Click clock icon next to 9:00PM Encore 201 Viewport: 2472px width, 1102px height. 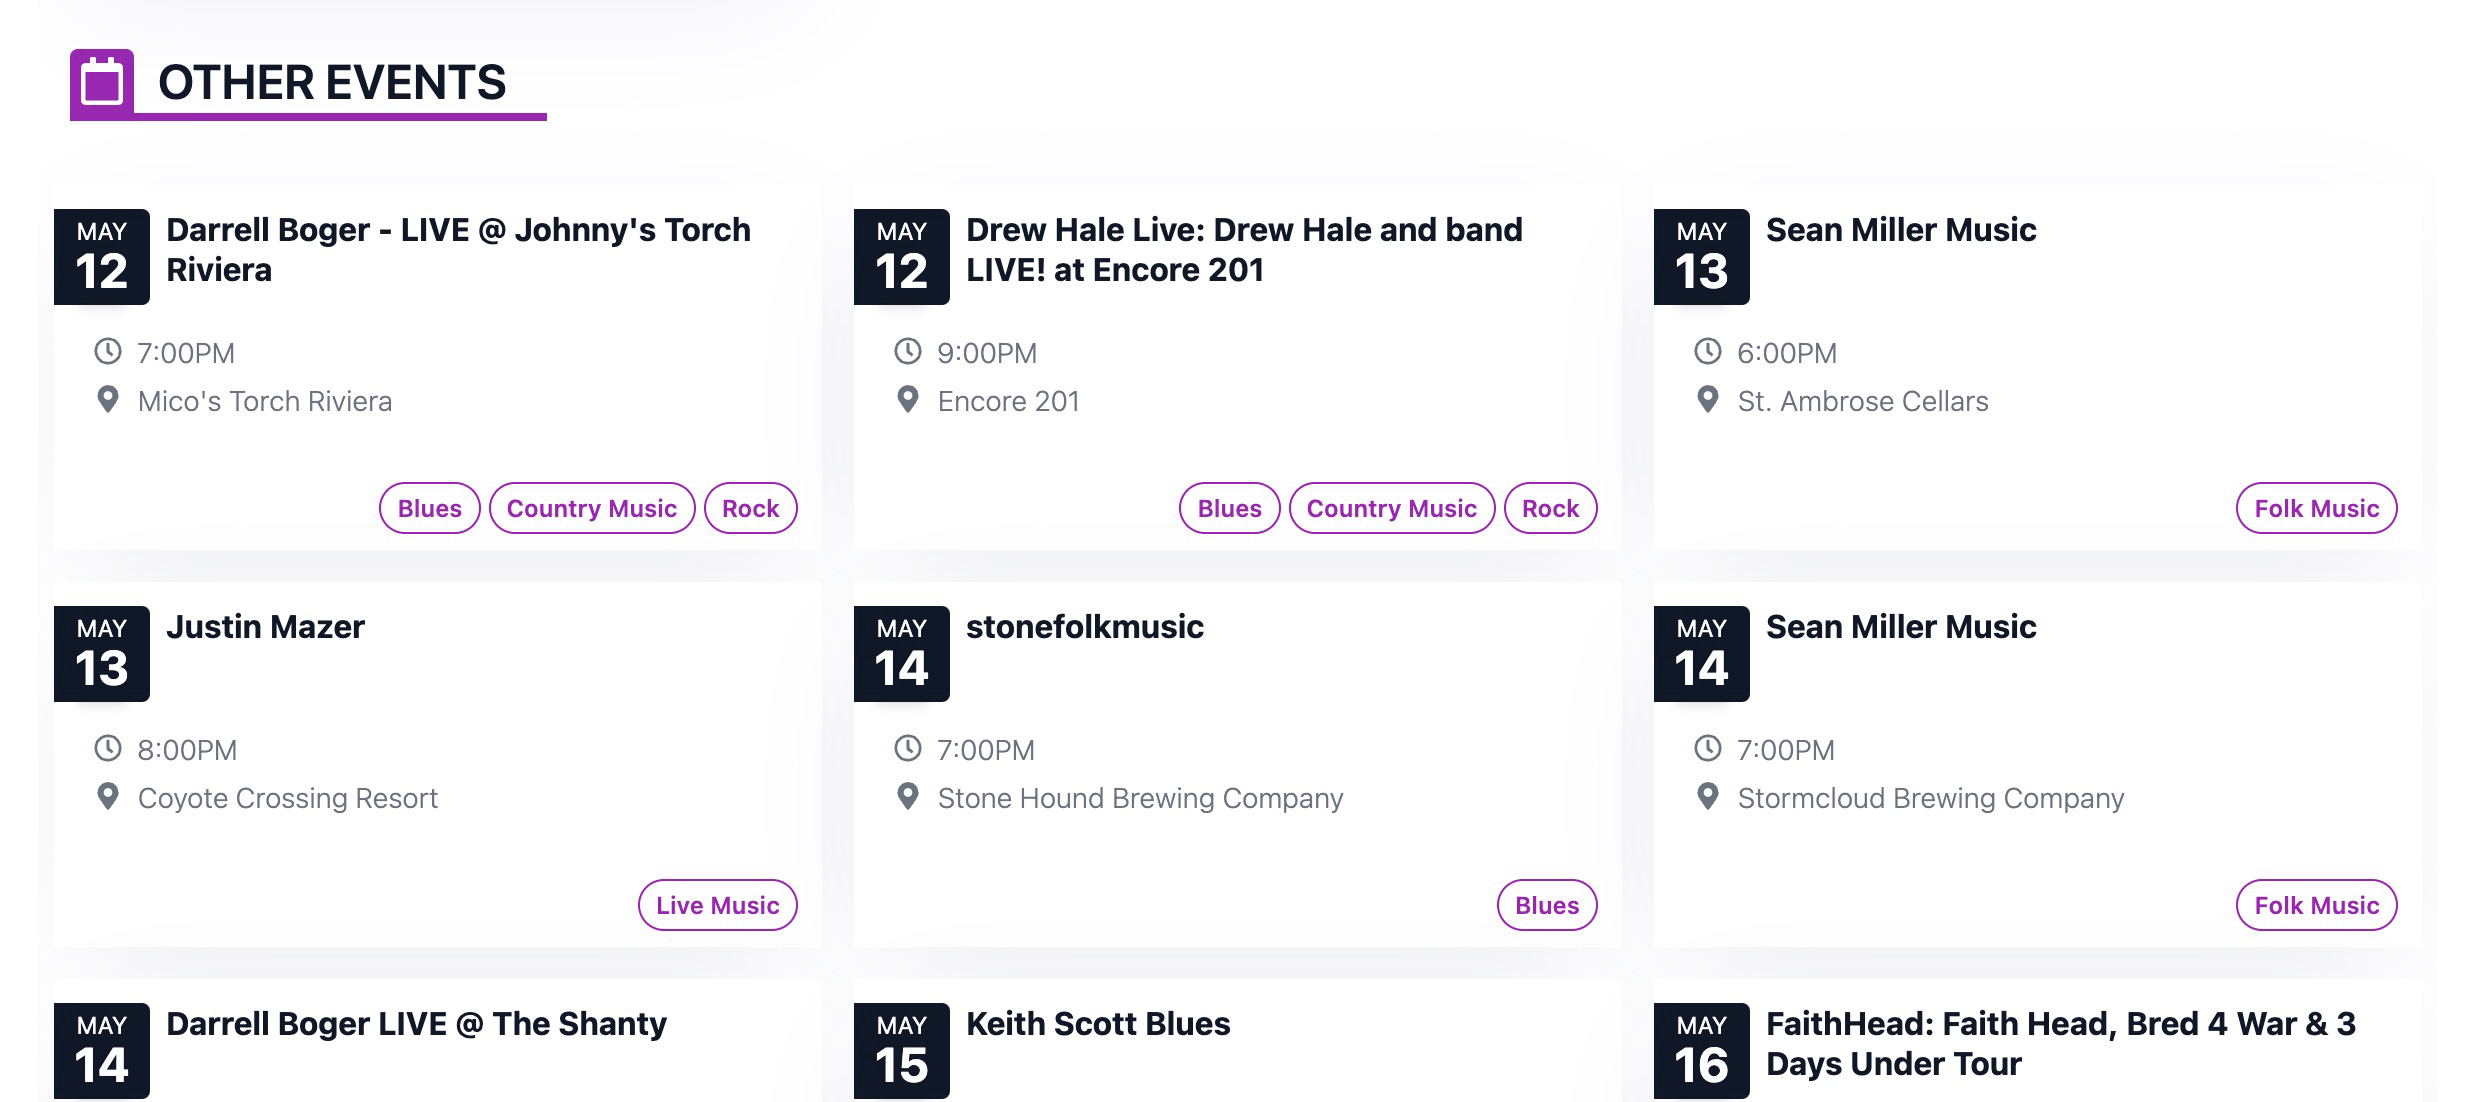(x=907, y=351)
